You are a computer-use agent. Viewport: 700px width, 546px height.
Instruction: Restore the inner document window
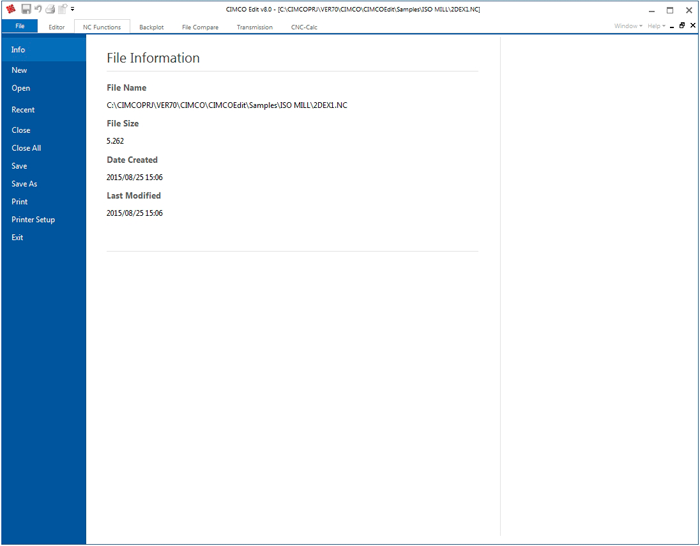coord(682,25)
